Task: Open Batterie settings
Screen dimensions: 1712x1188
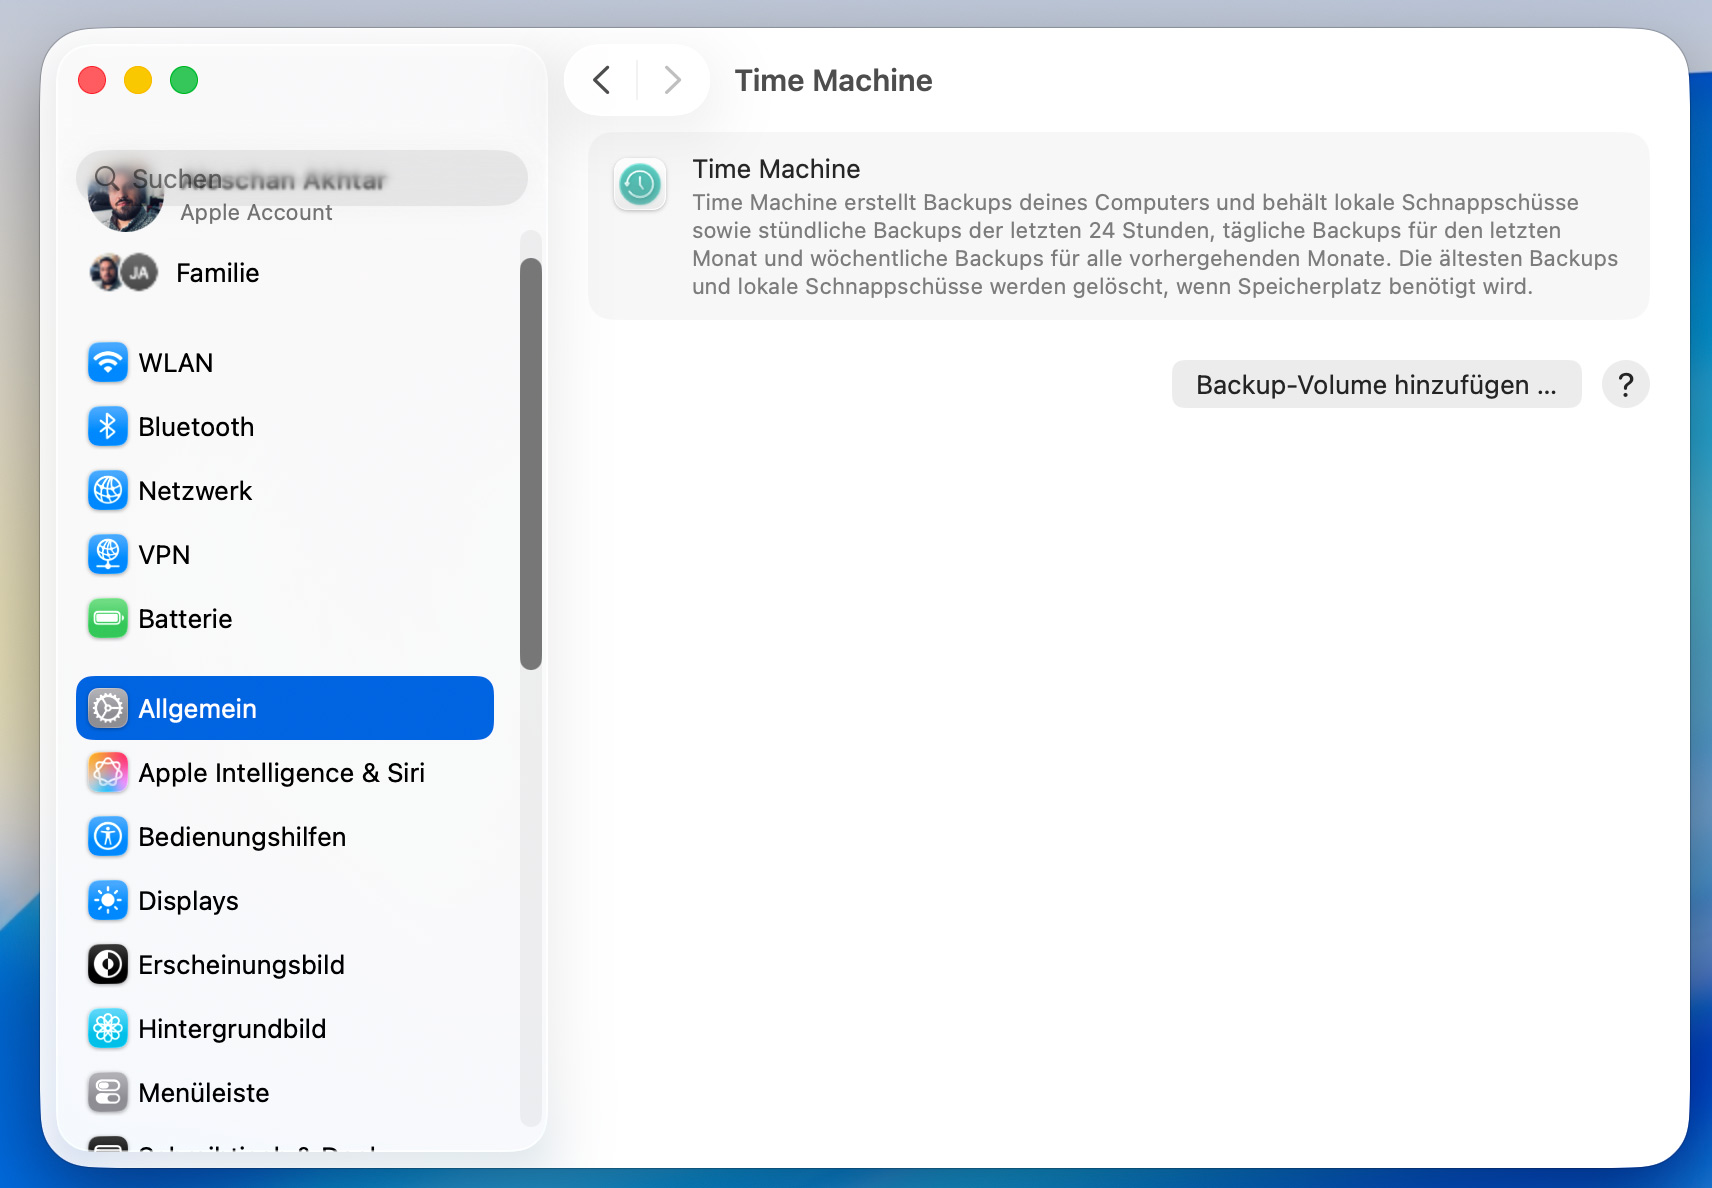Action: tap(285, 619)
